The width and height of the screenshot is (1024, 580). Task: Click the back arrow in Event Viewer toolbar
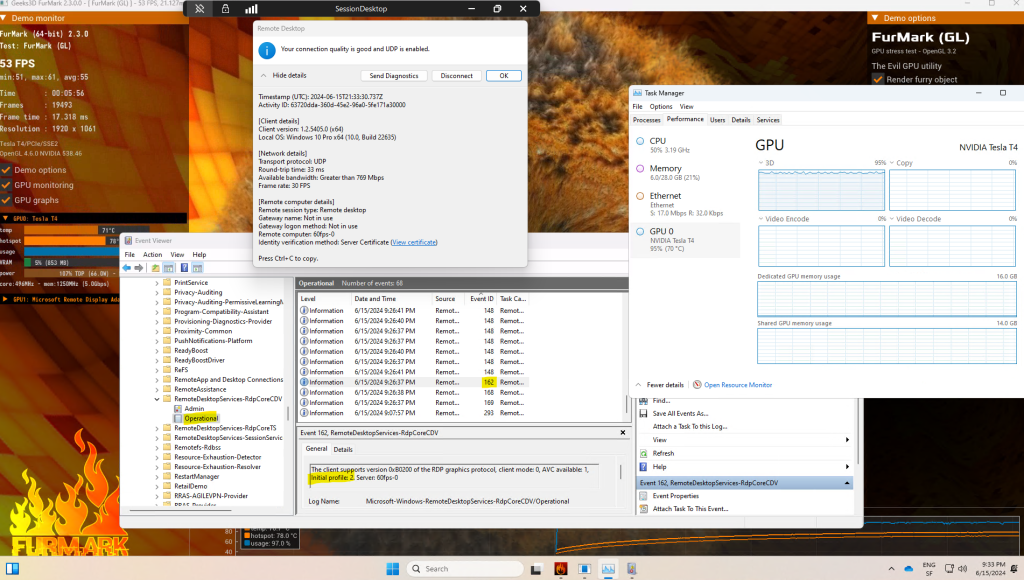pos(127,268)
